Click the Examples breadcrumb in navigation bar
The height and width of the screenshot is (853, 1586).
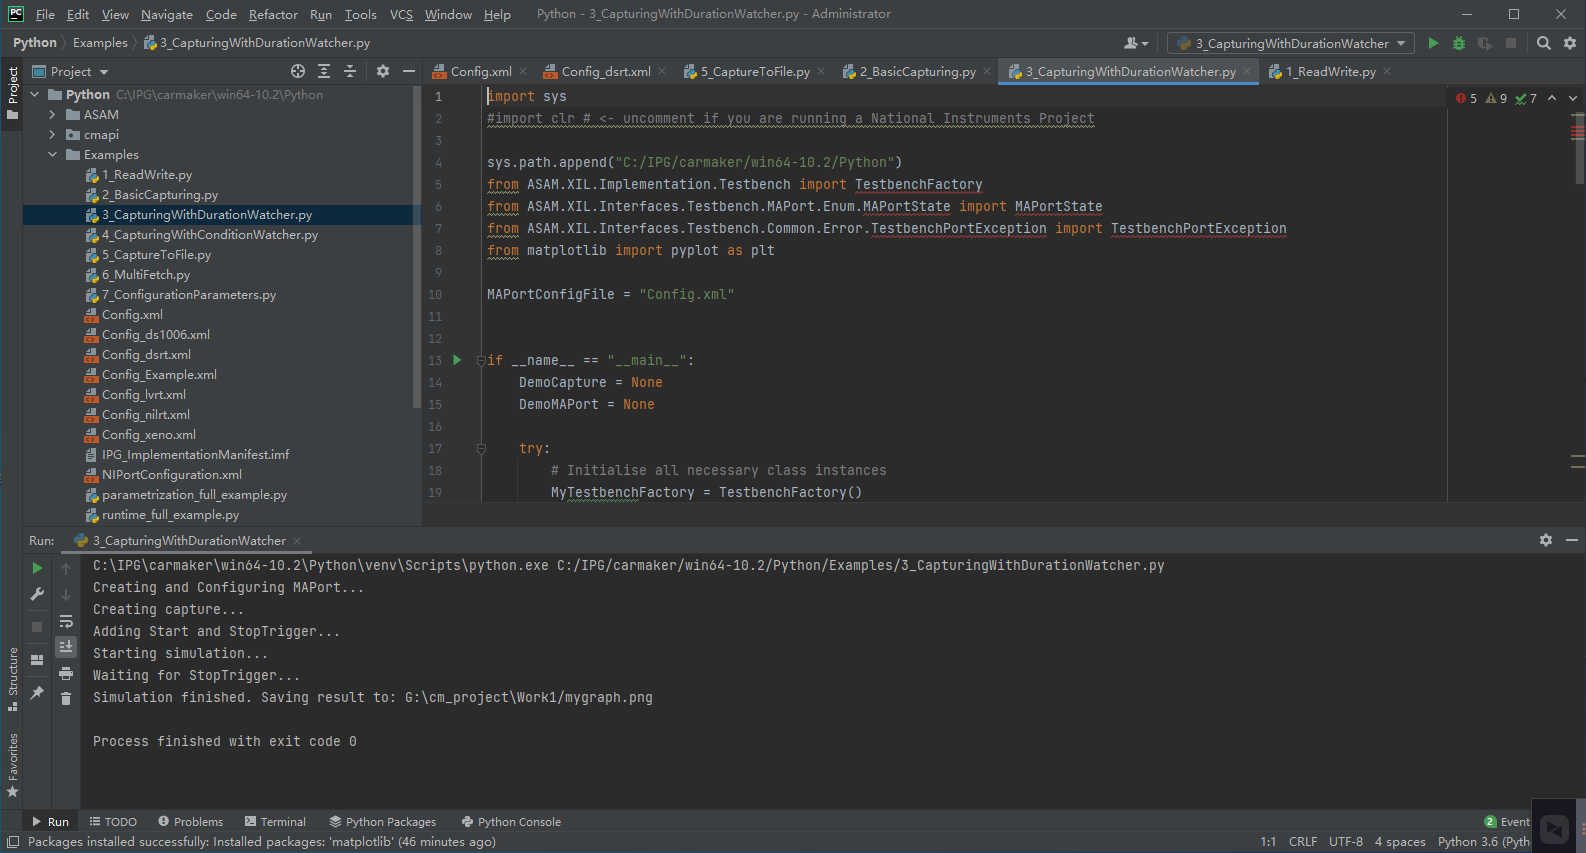click(100, 43)
